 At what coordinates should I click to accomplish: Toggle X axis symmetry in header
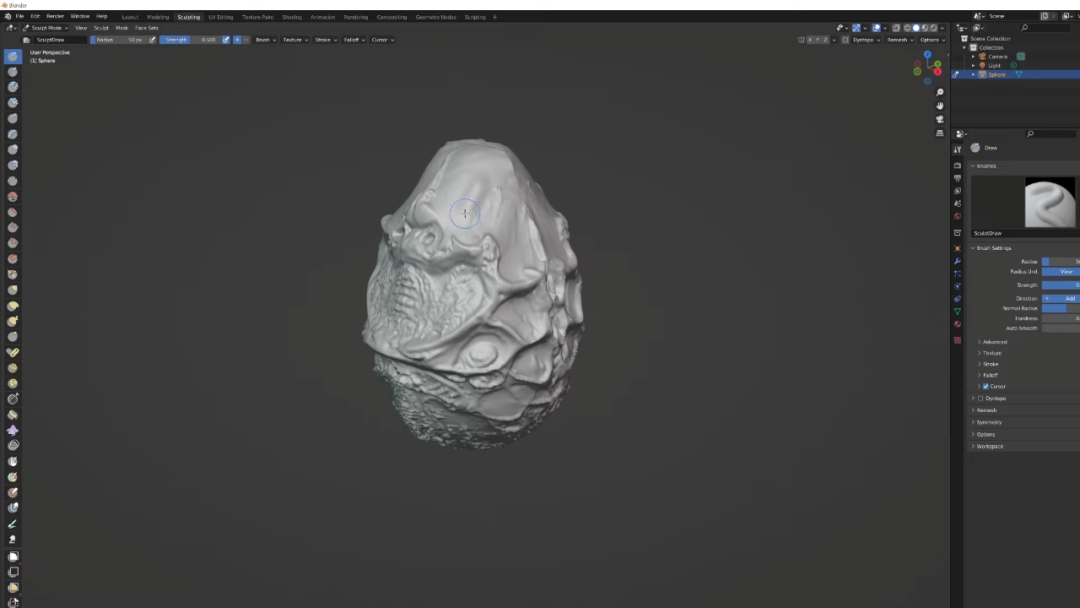coord(810,40)
